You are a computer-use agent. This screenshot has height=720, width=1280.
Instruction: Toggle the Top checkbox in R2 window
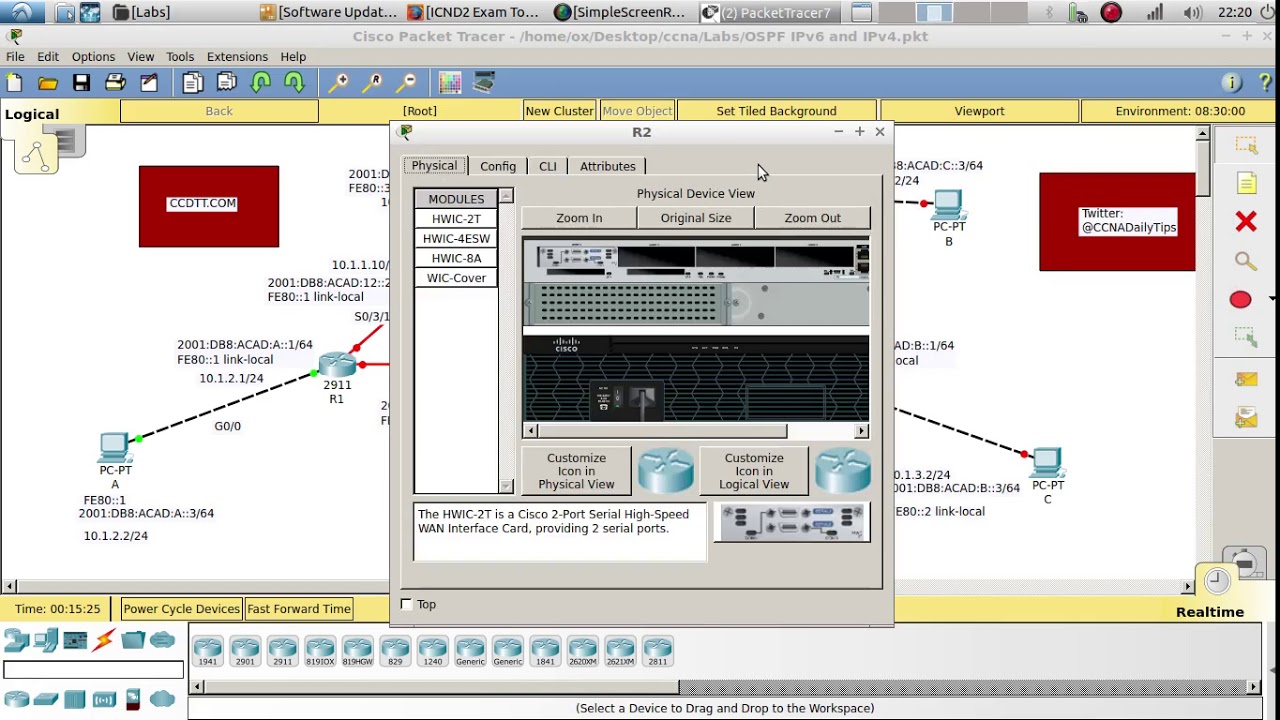(406, 604)
